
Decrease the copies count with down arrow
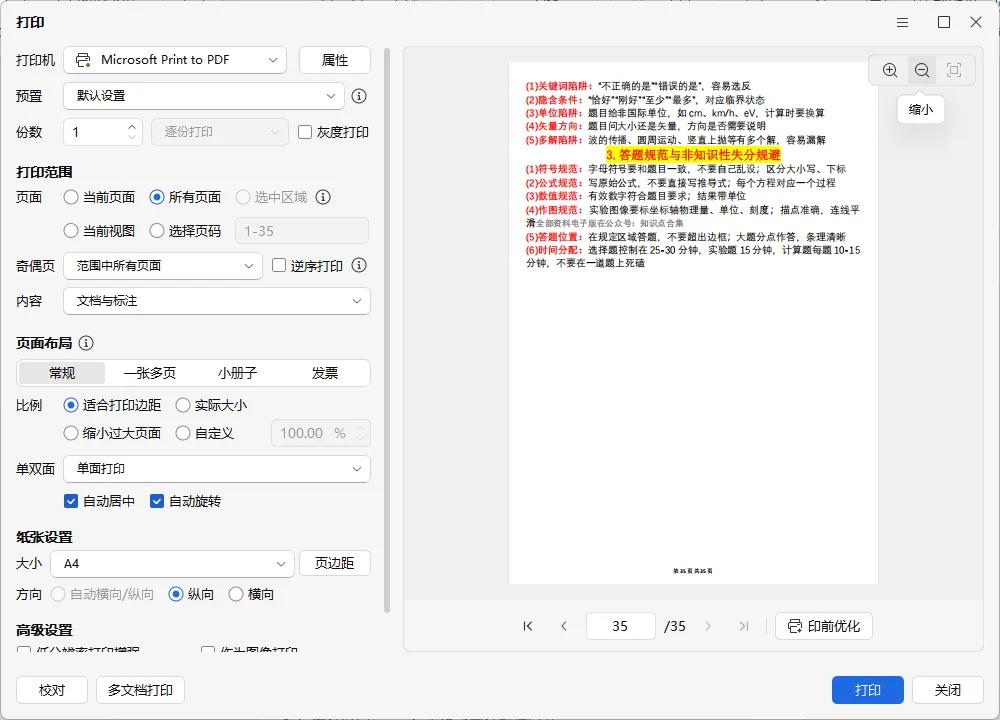[x=132, y=137]
